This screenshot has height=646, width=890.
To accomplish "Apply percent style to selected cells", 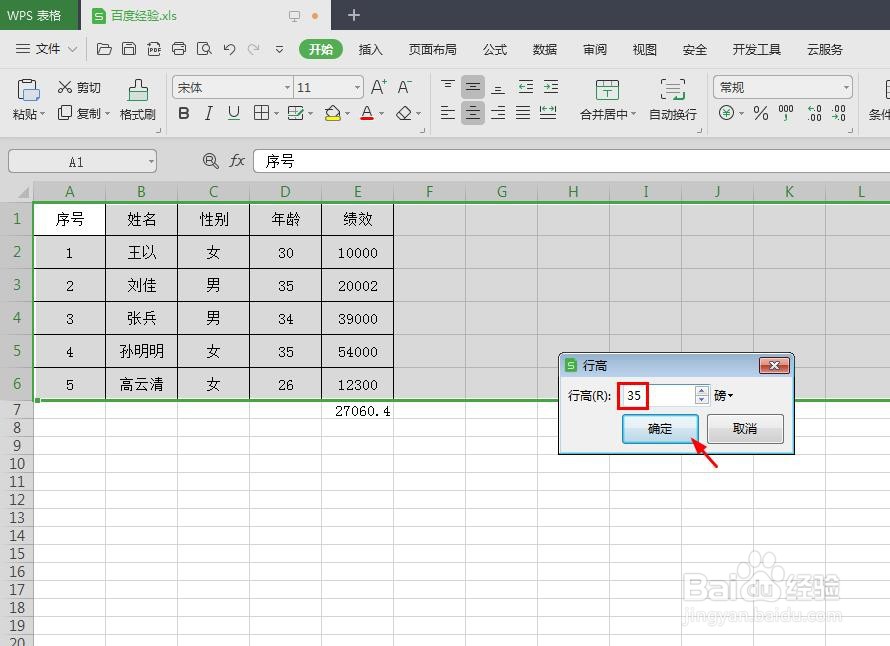I will (x=761, y=113).
